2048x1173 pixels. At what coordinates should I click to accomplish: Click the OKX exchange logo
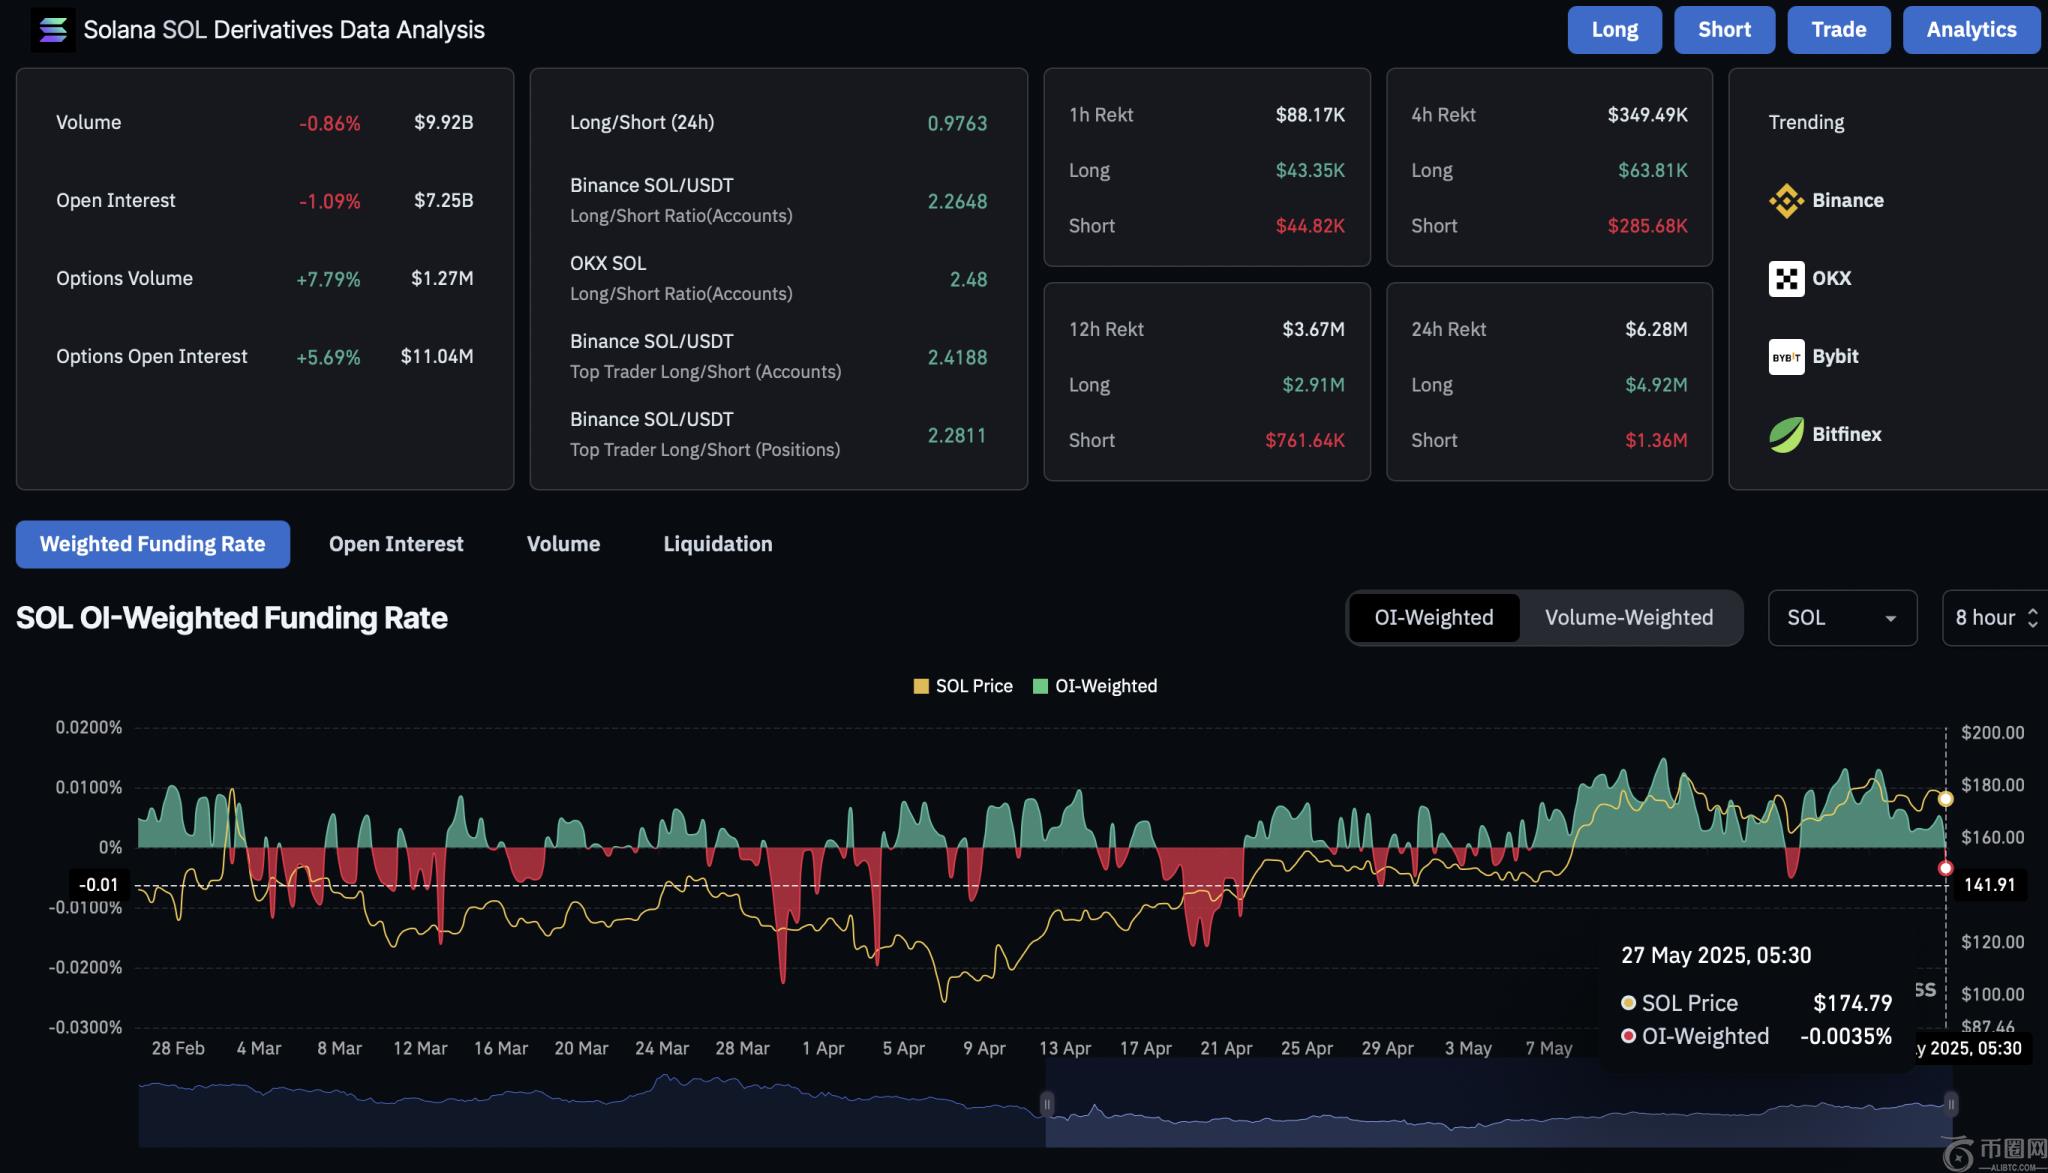[1786, 278]
